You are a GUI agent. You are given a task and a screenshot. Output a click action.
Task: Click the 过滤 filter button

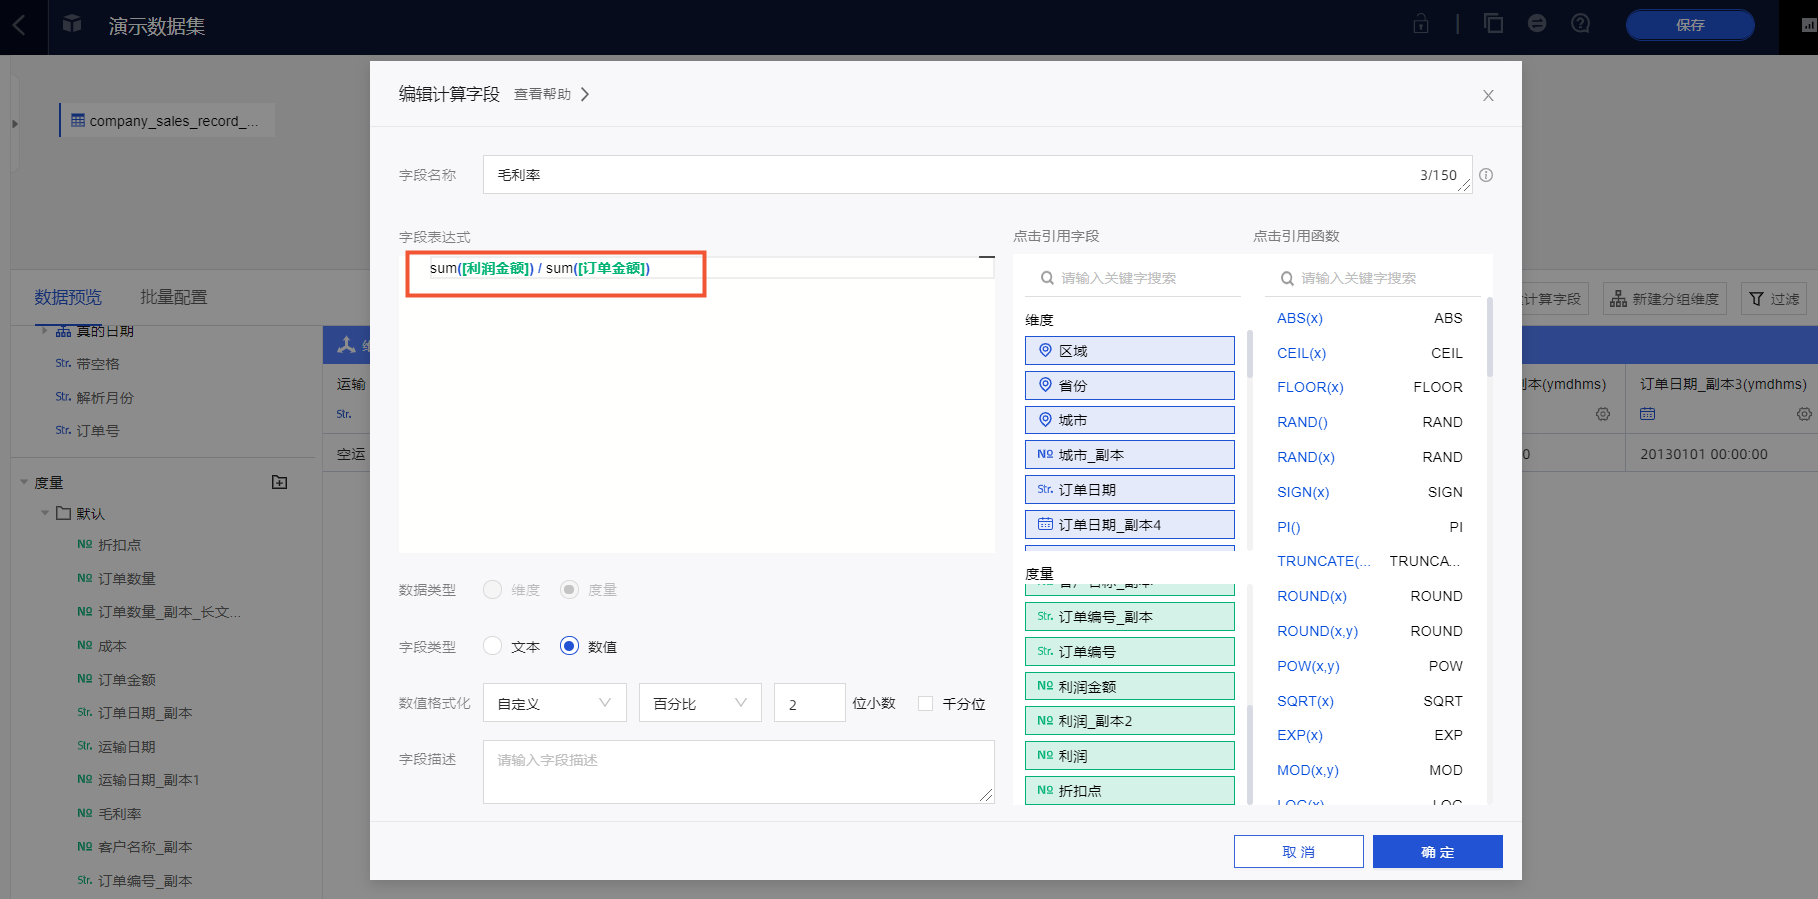point(1774,299)
